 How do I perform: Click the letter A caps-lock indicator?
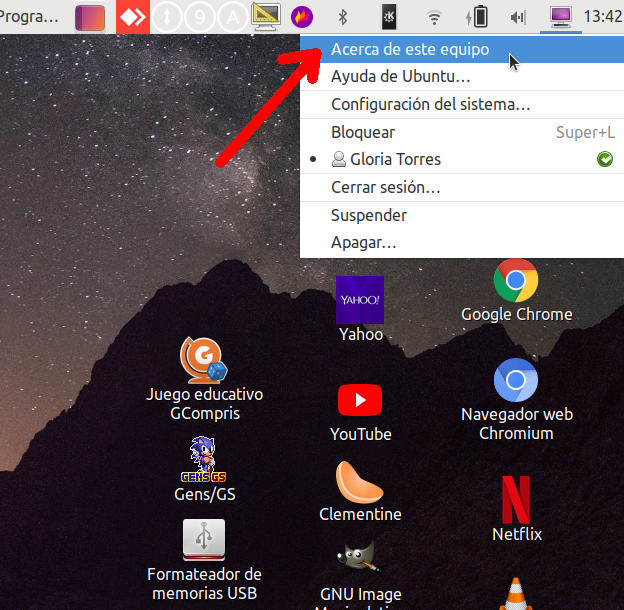pos(233,17)
